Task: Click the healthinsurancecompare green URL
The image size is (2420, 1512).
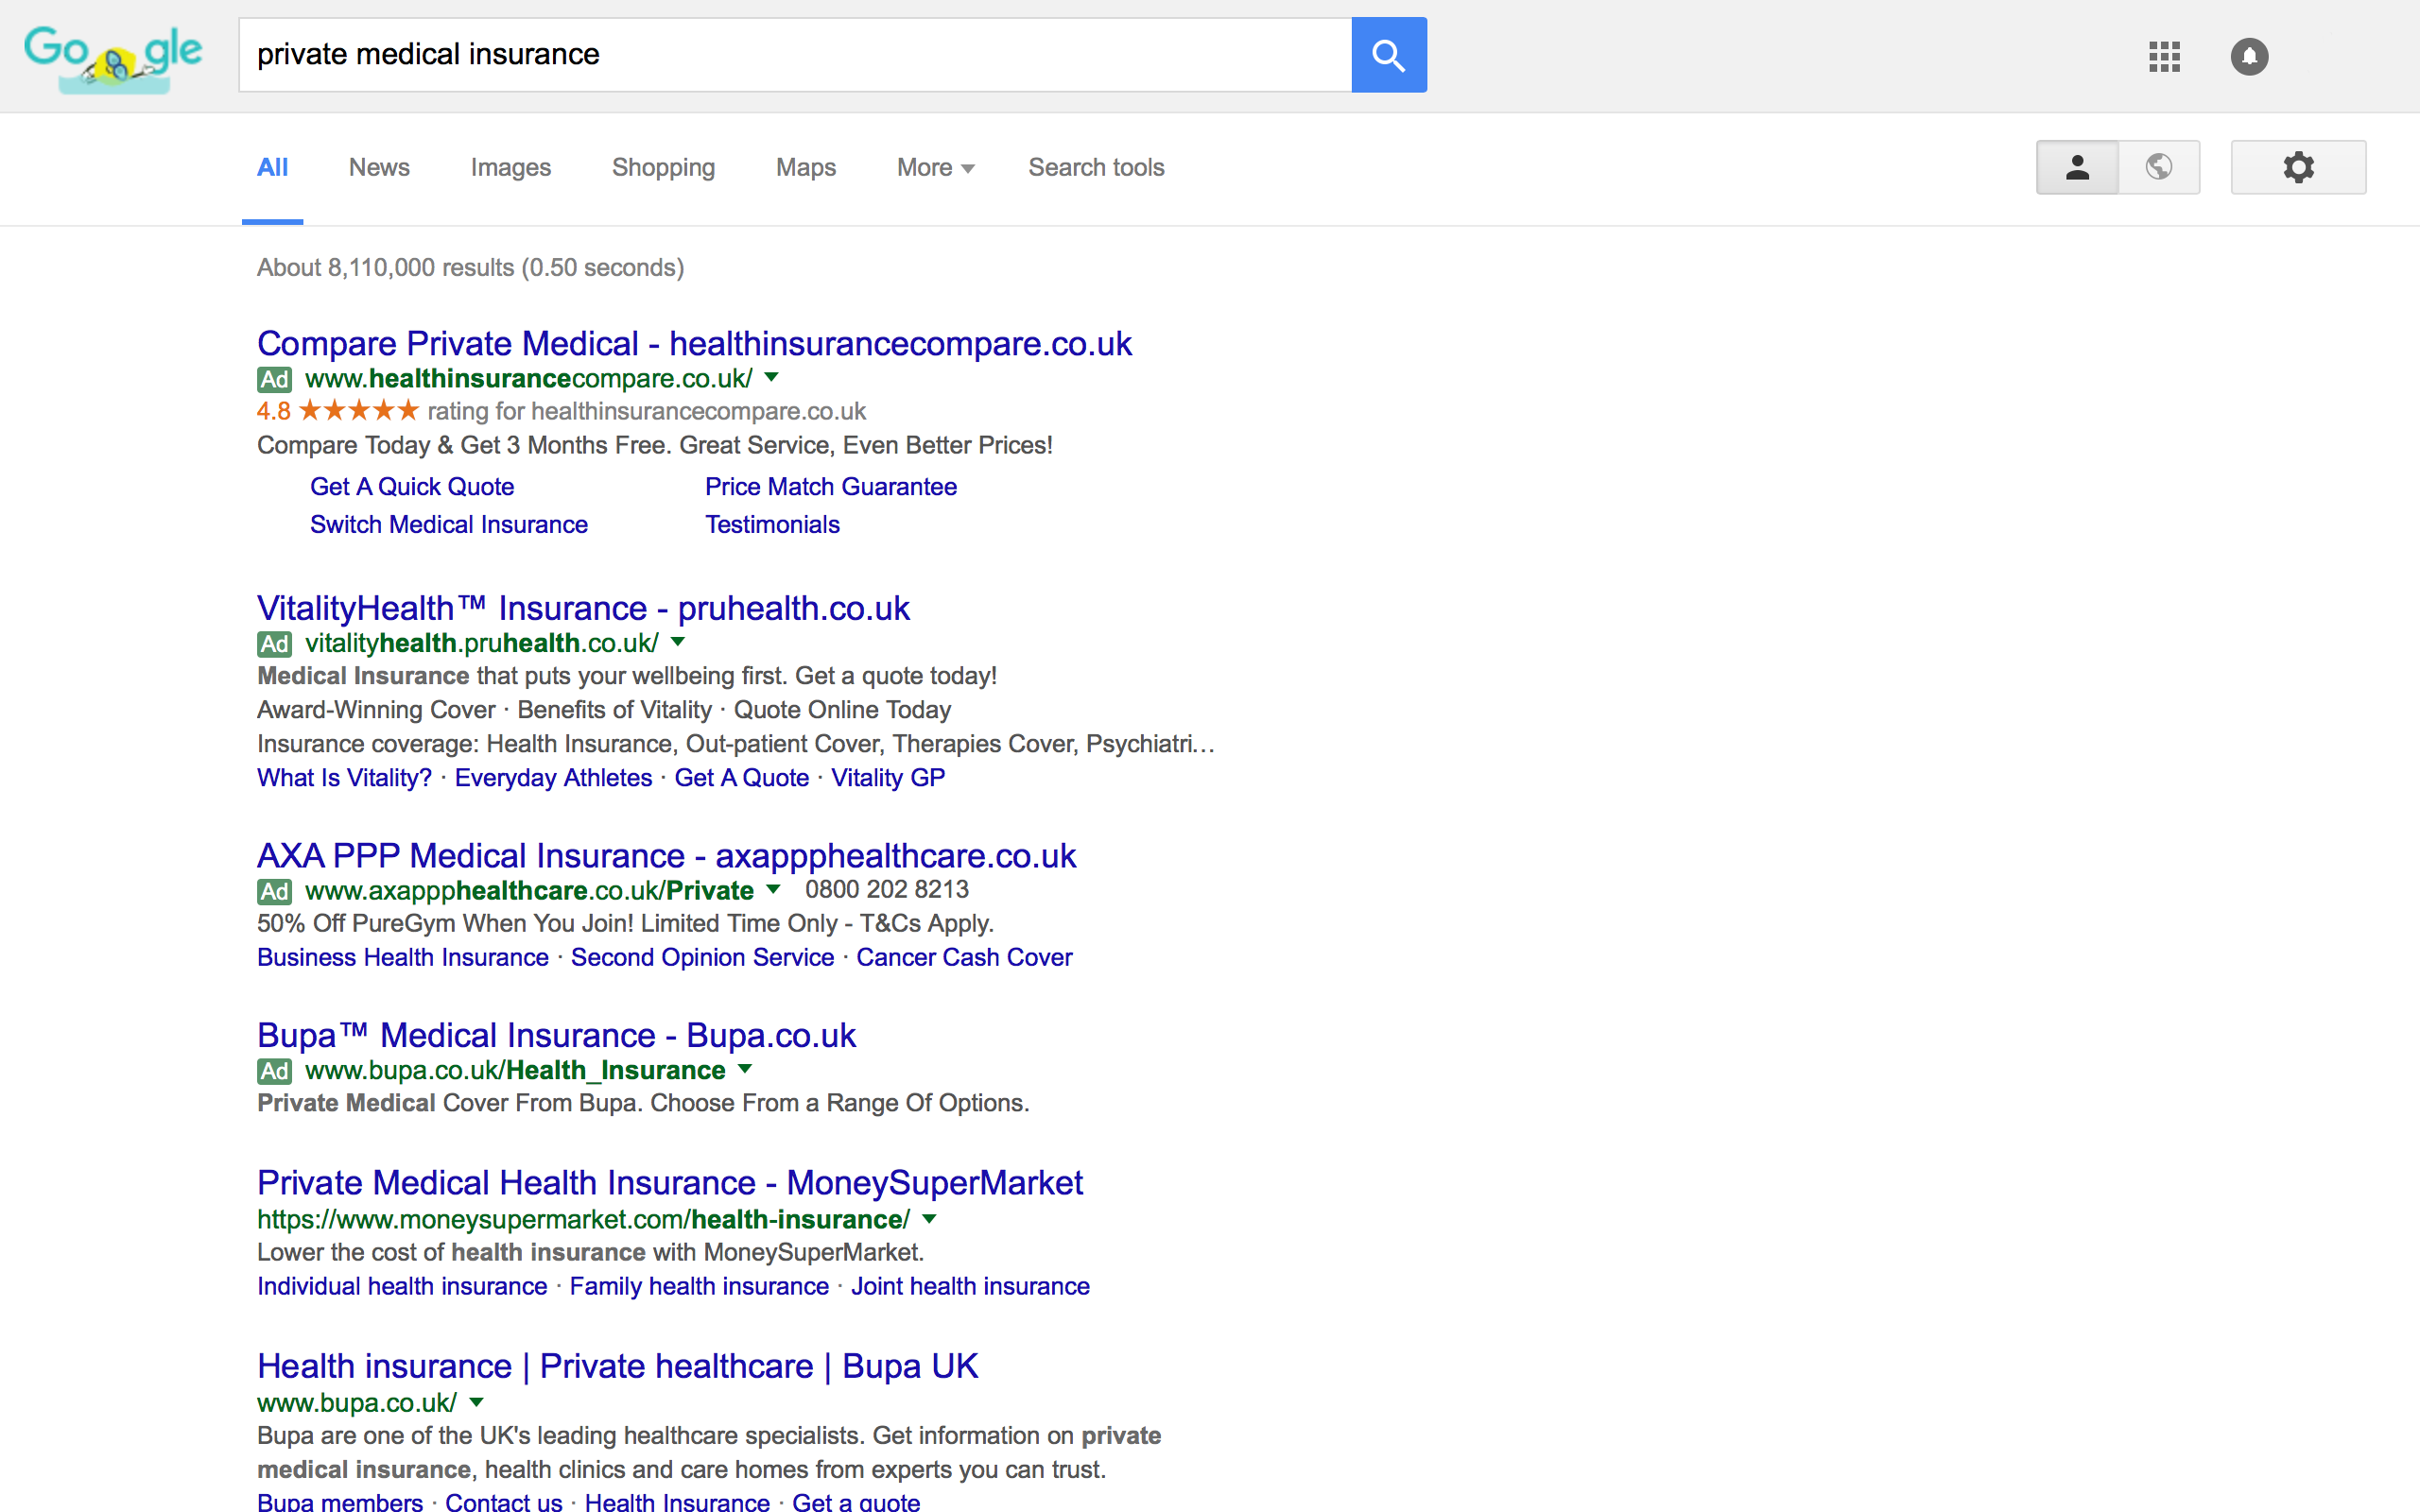Action: [x=528, y=379]
